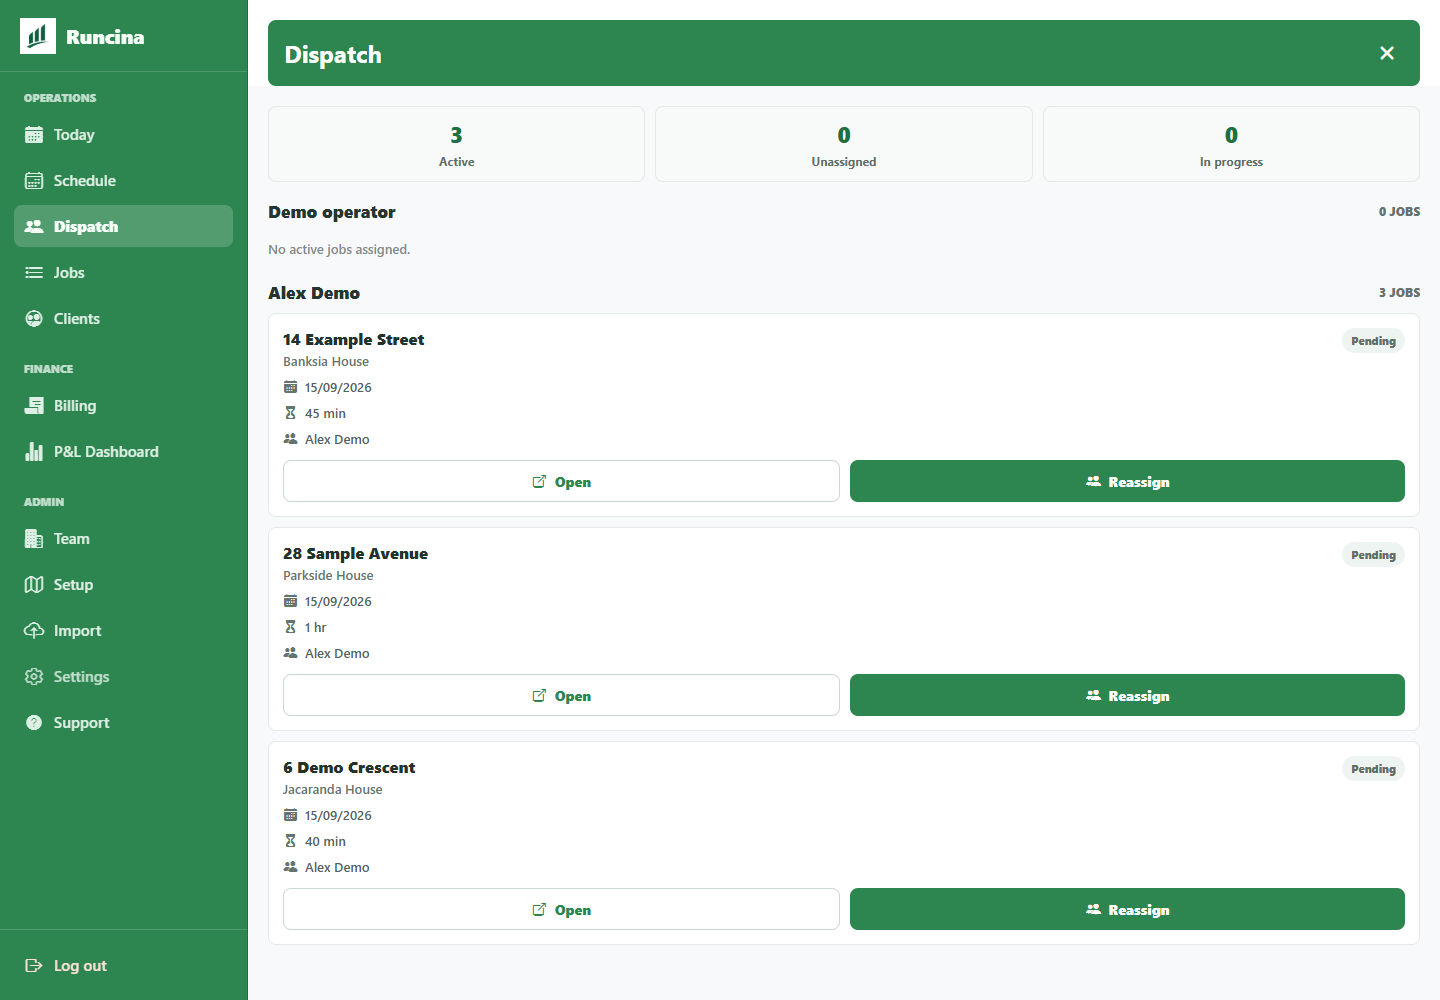Image resolution: width=1440 pixels, height=1000 pixels.
Task: Click the Schedule calendar icon
Action: [34, 181]
